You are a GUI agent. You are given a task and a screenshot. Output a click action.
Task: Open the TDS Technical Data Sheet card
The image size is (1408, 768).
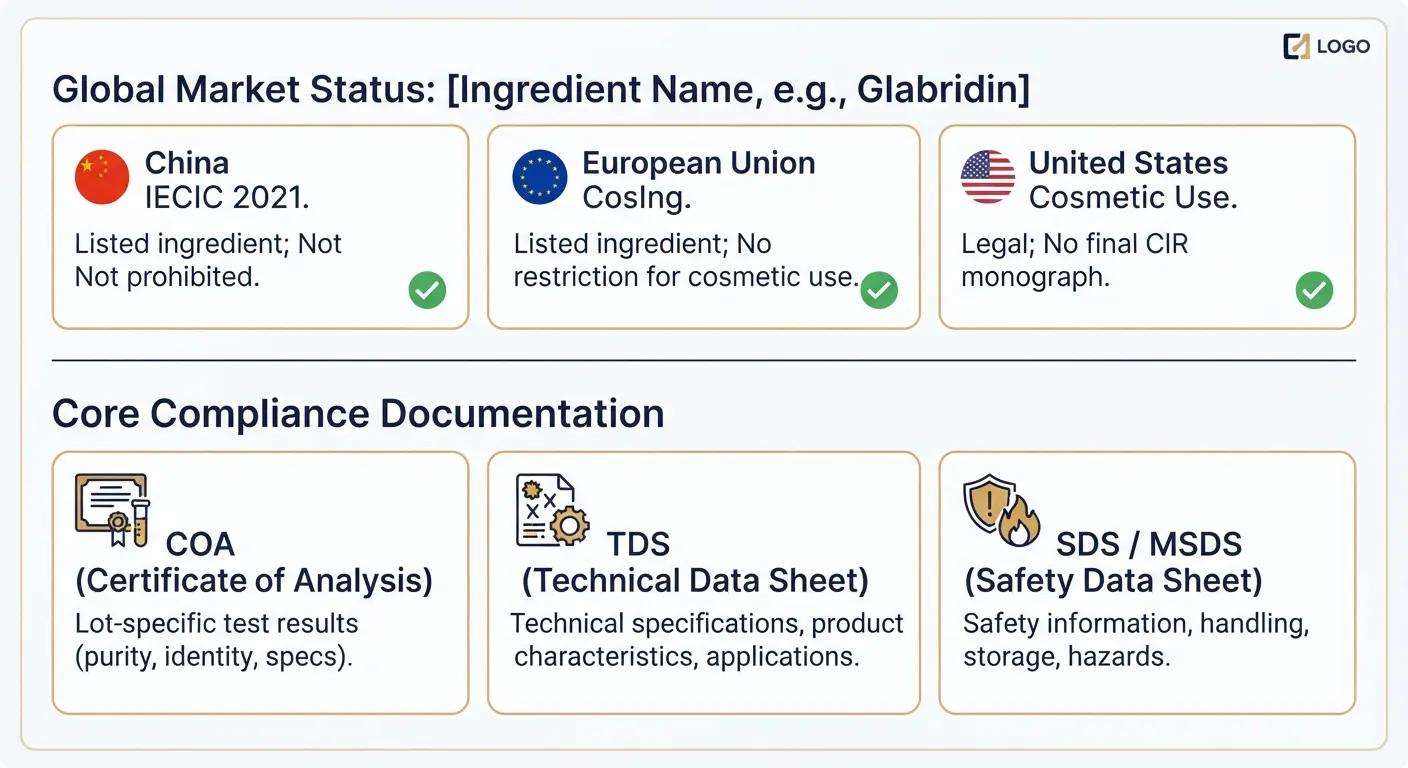703,583
